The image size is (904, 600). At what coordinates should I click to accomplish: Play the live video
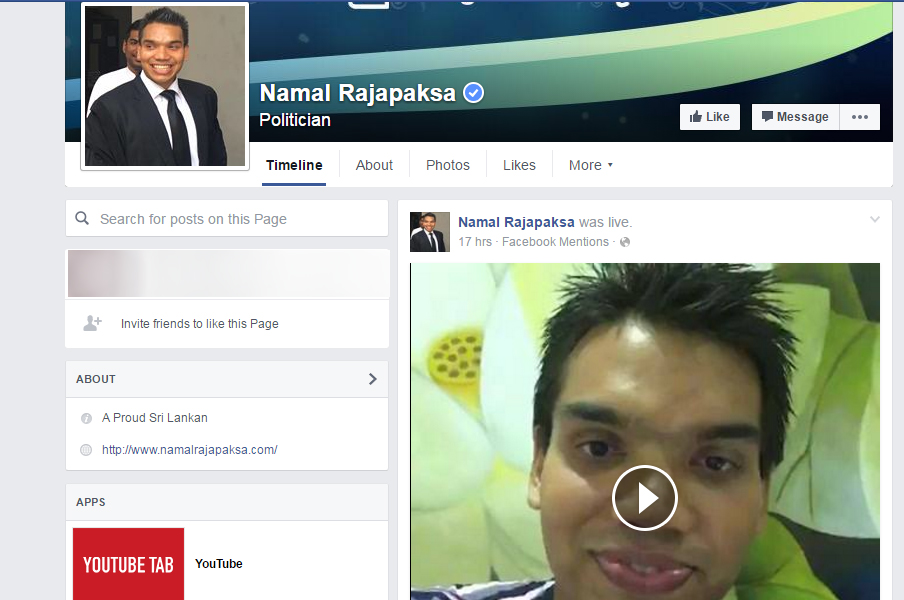[644, 497]
